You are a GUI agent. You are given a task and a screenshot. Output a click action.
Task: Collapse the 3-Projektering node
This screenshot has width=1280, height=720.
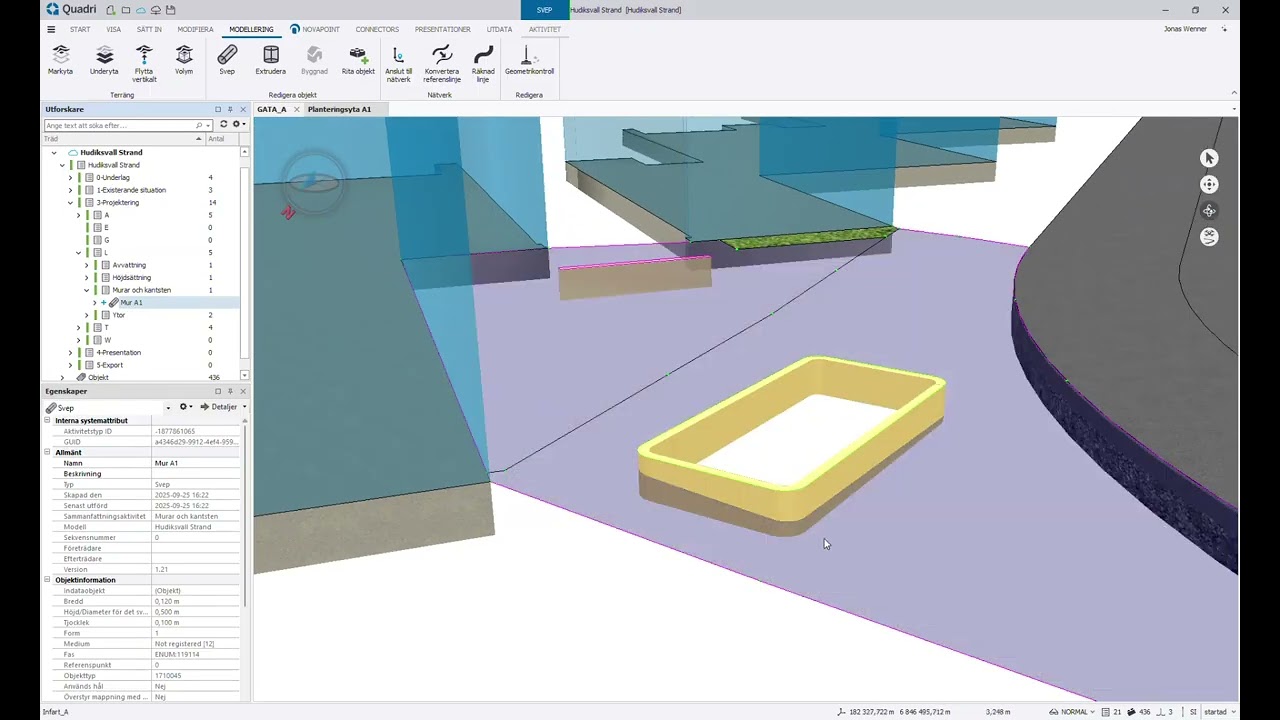pos(70,203)
